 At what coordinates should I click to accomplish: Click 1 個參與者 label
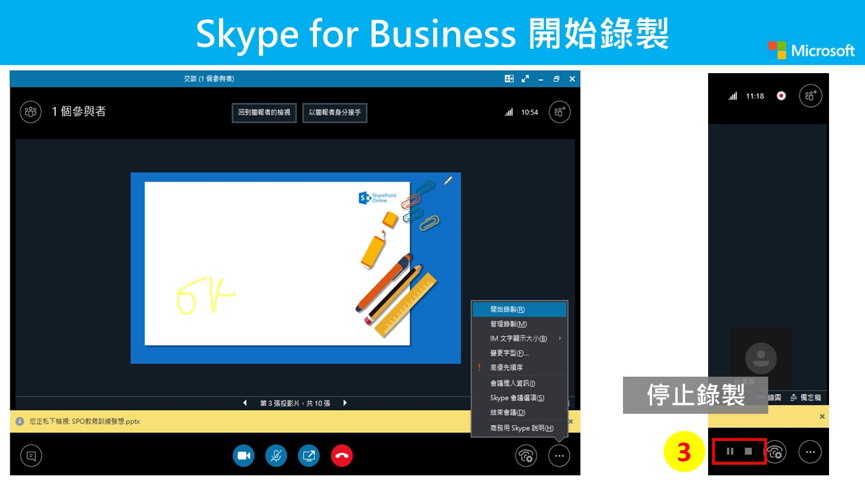[79, 111]
